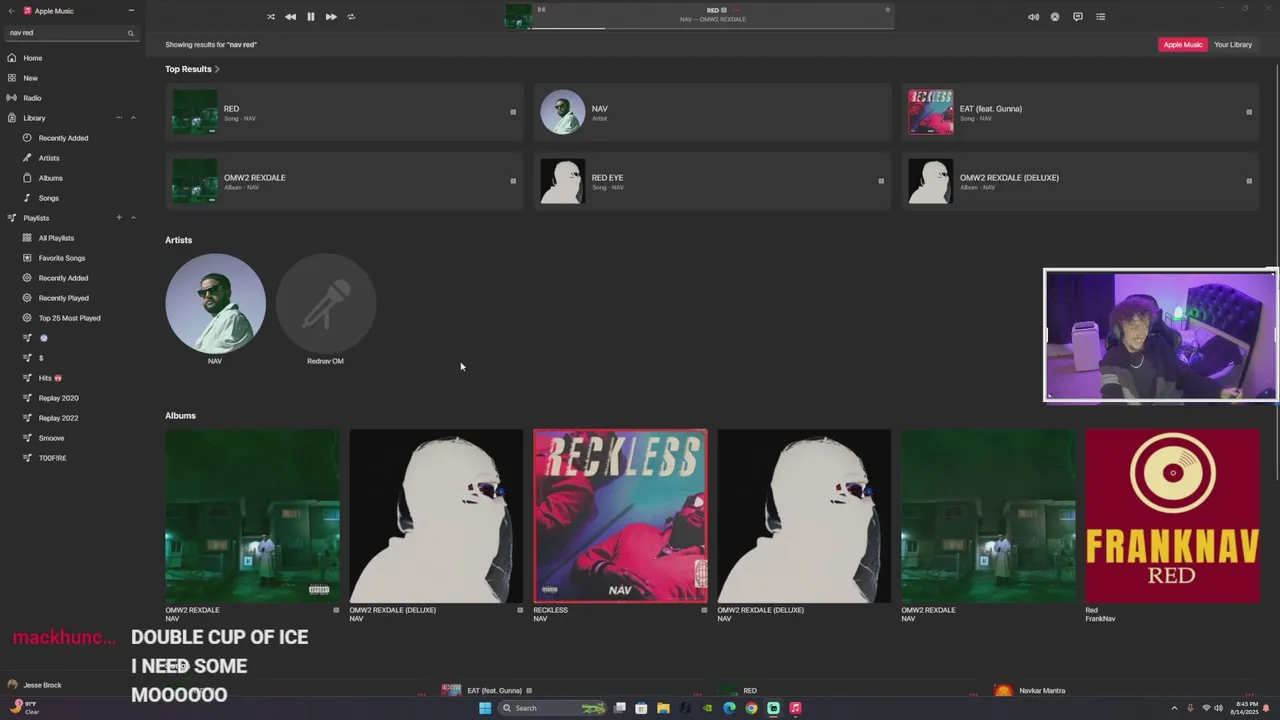Screen dimensions: 1280x720
Task: Pause the current song
Action: 310,17
